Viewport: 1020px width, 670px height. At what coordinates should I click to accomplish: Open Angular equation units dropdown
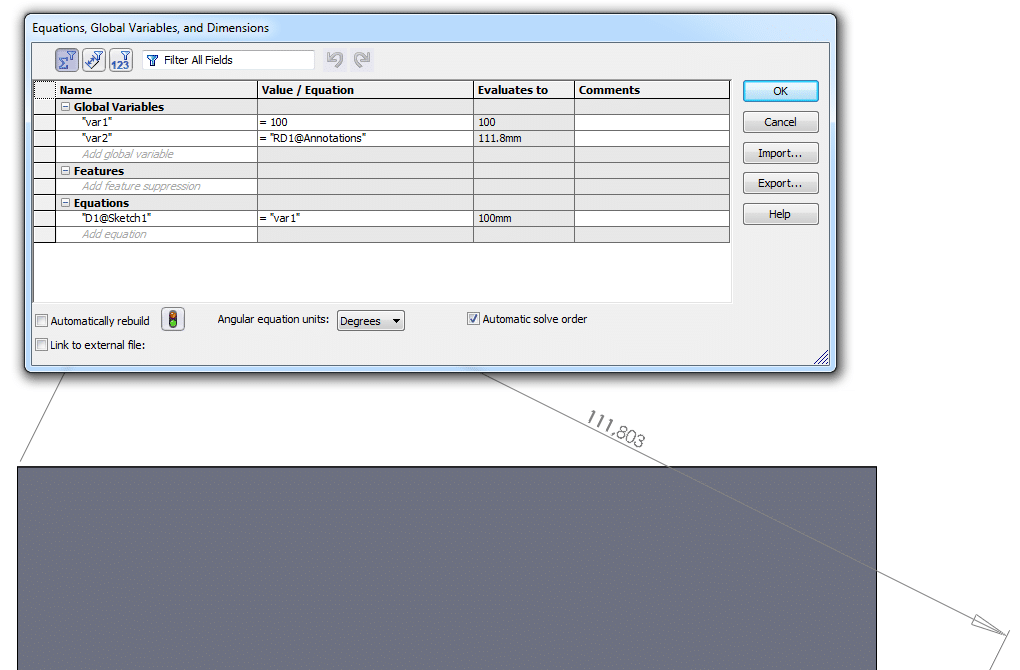click(370, 321)
